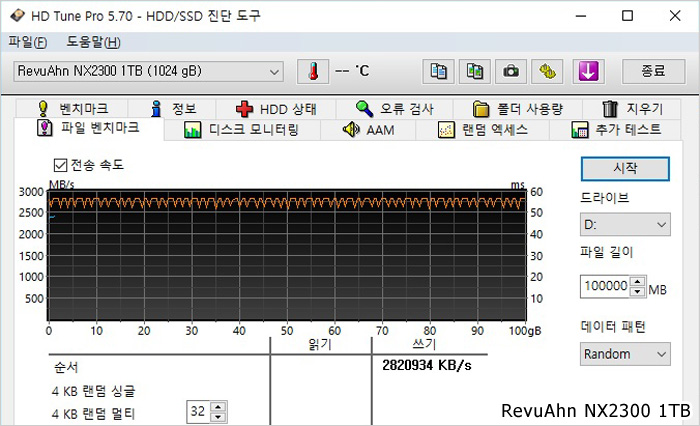This screenshot has height=426, width=700.
Task: Click the 쓰기 column header
Action: tap(424, 344)
